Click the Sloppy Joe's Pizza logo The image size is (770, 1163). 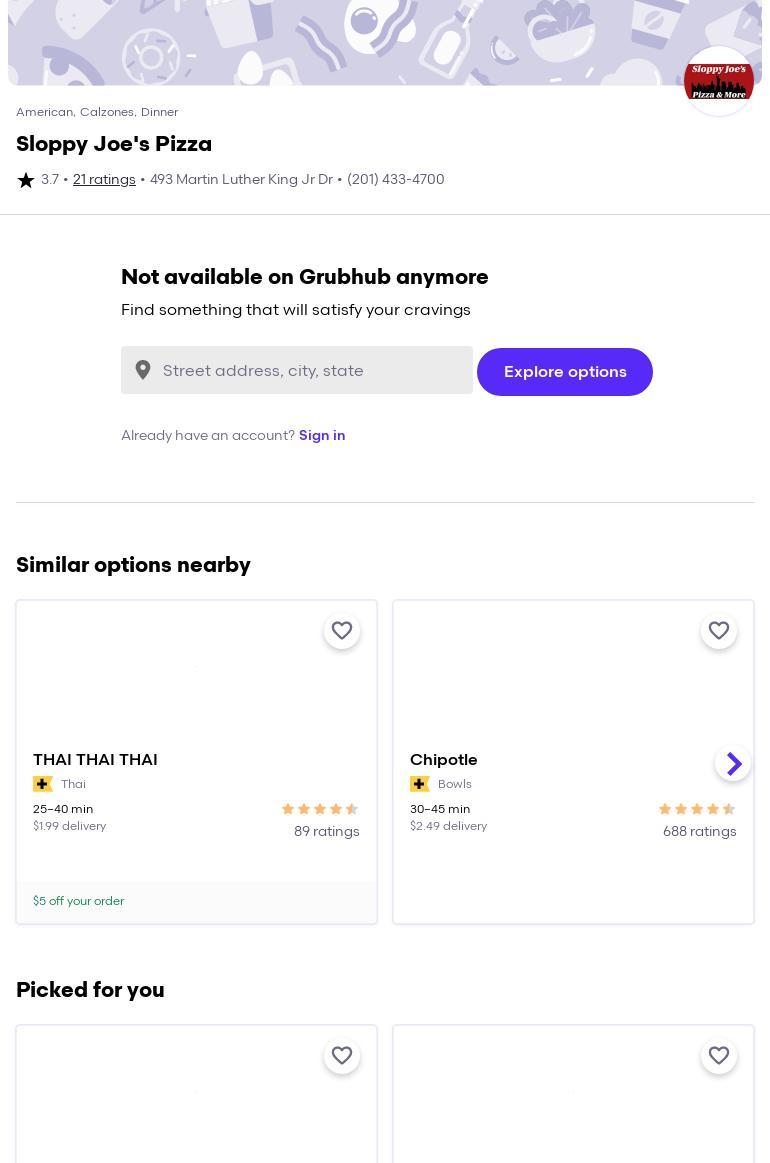[718, 81]
